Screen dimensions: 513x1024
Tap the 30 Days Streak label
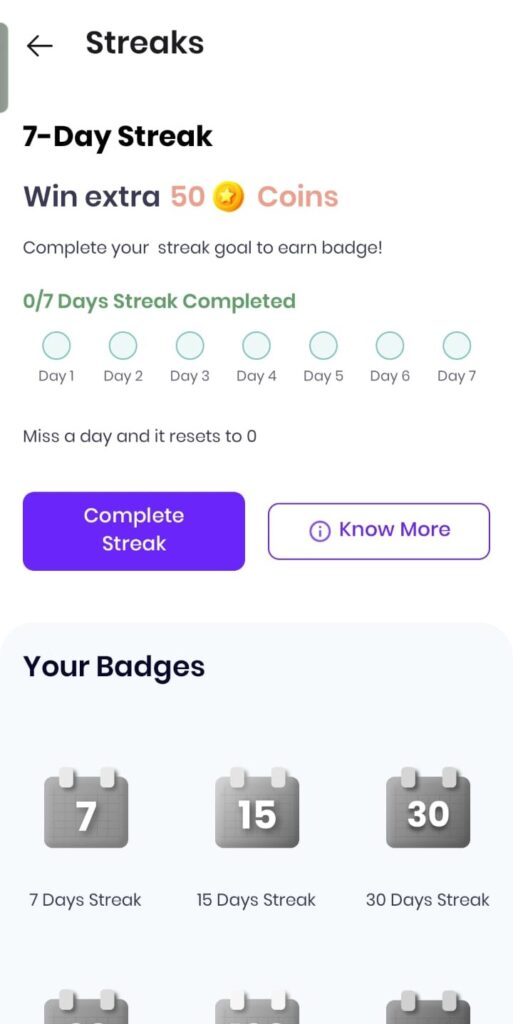(428, 900)
